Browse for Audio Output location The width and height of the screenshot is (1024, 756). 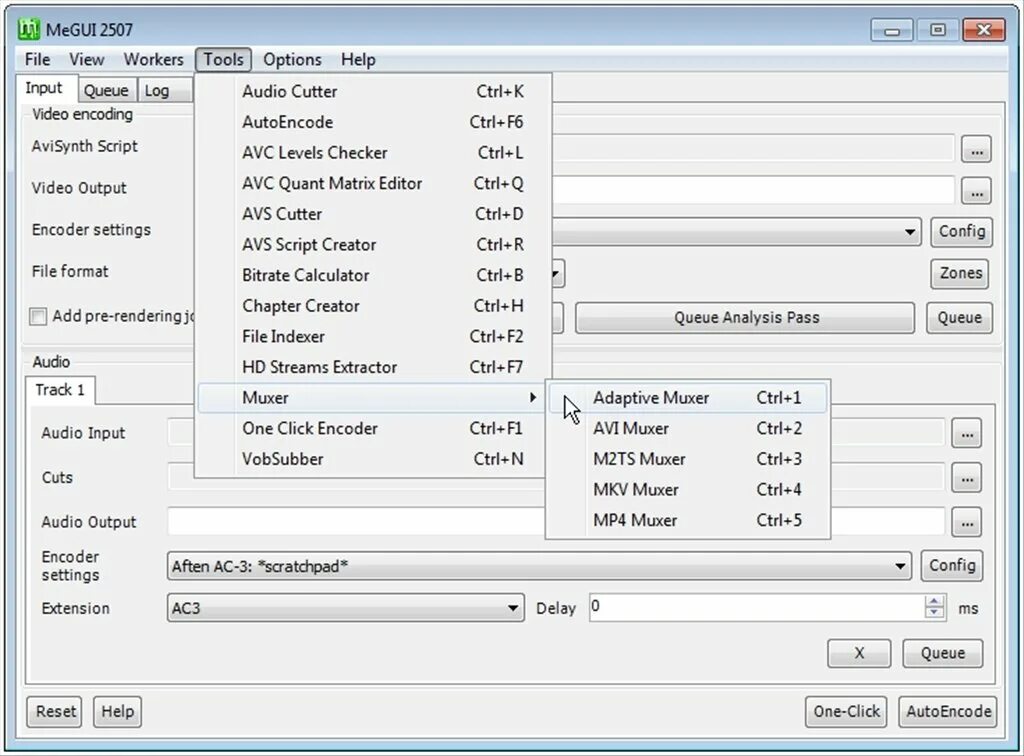click(967, 523)
